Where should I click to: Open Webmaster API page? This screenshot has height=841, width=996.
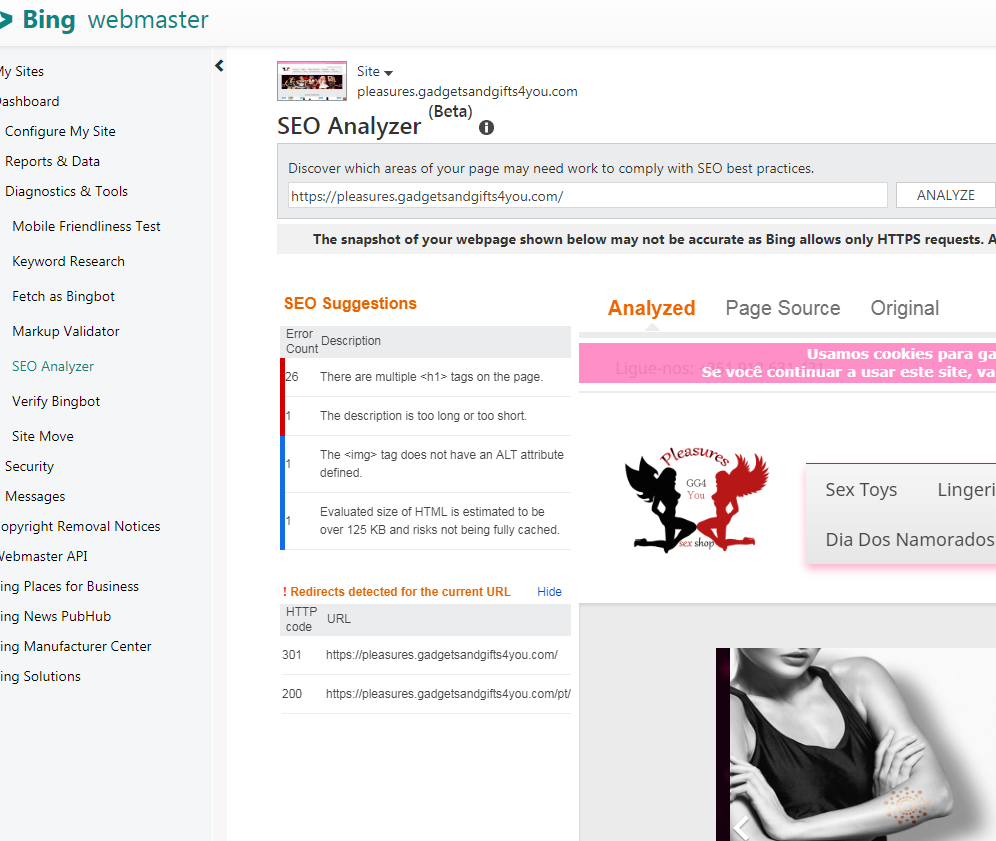[x=44, y=556]
